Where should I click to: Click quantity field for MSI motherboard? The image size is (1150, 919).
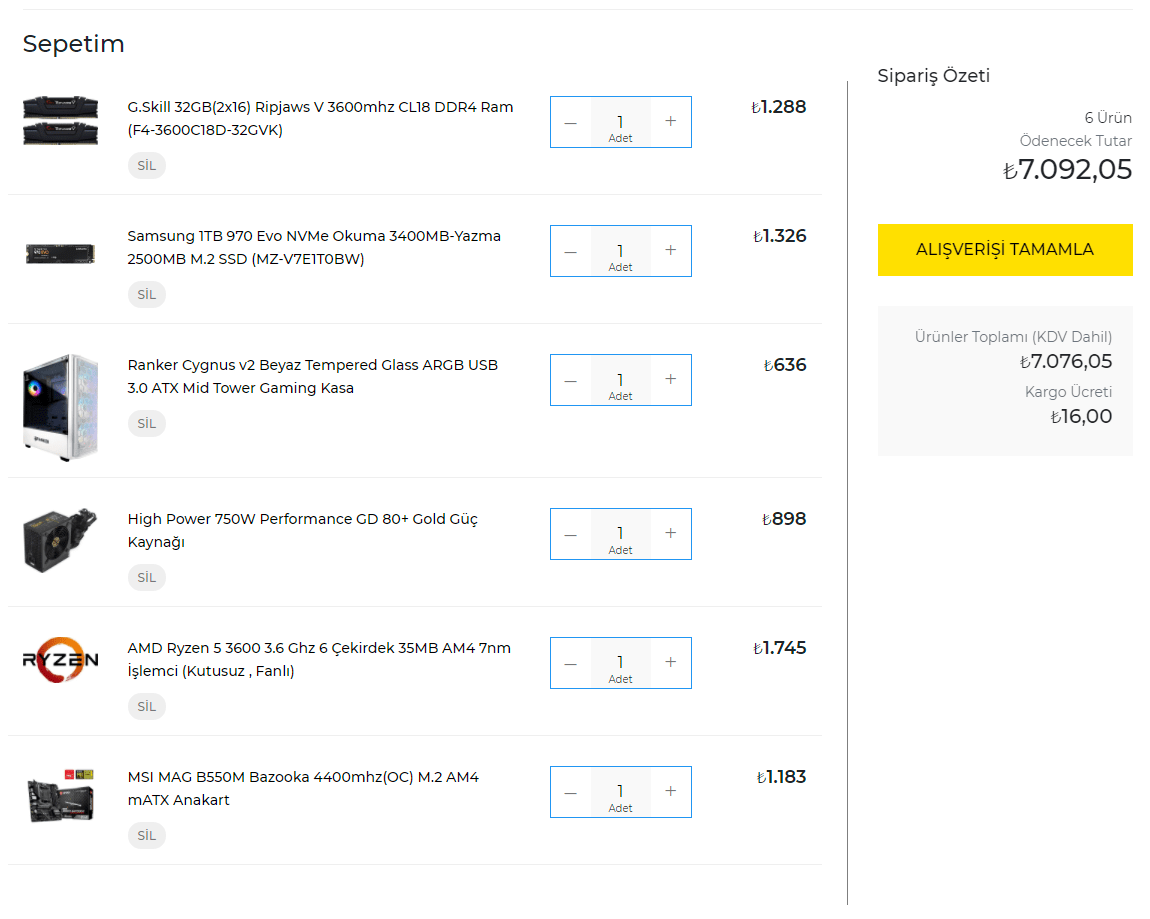click(x=620, y=792)
